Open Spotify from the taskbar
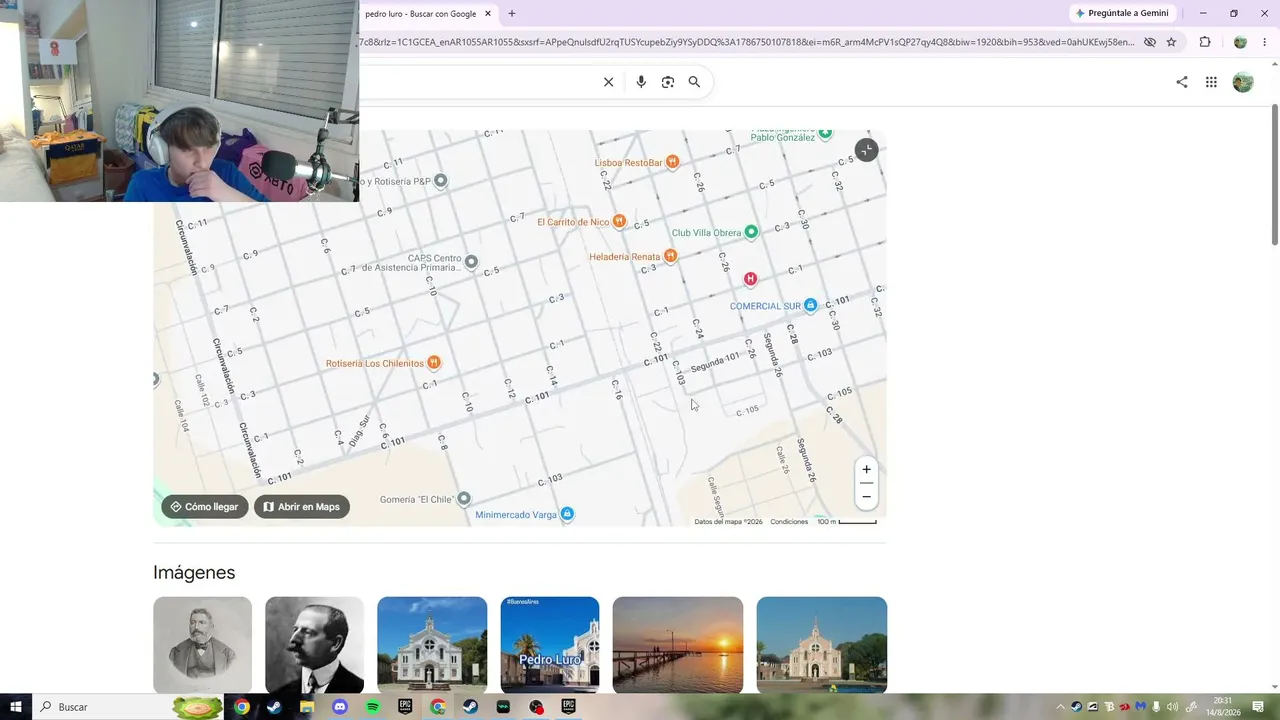 (373, 707)
